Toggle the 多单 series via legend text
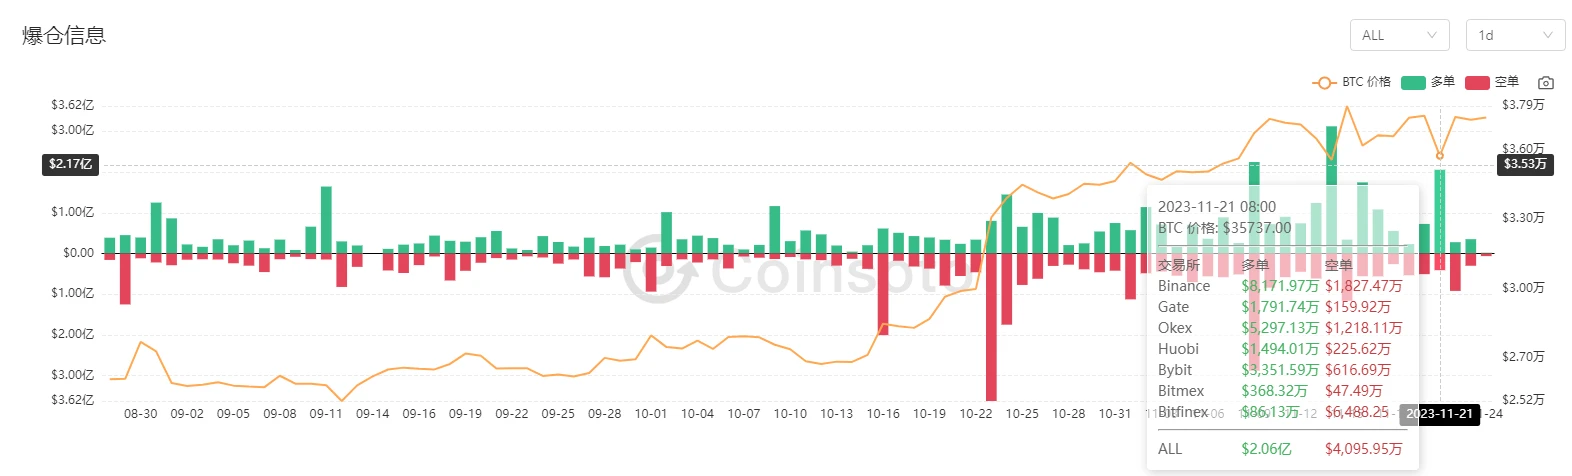The height and width of the screenshot is (476, 1572). (x=1443, y=82)
